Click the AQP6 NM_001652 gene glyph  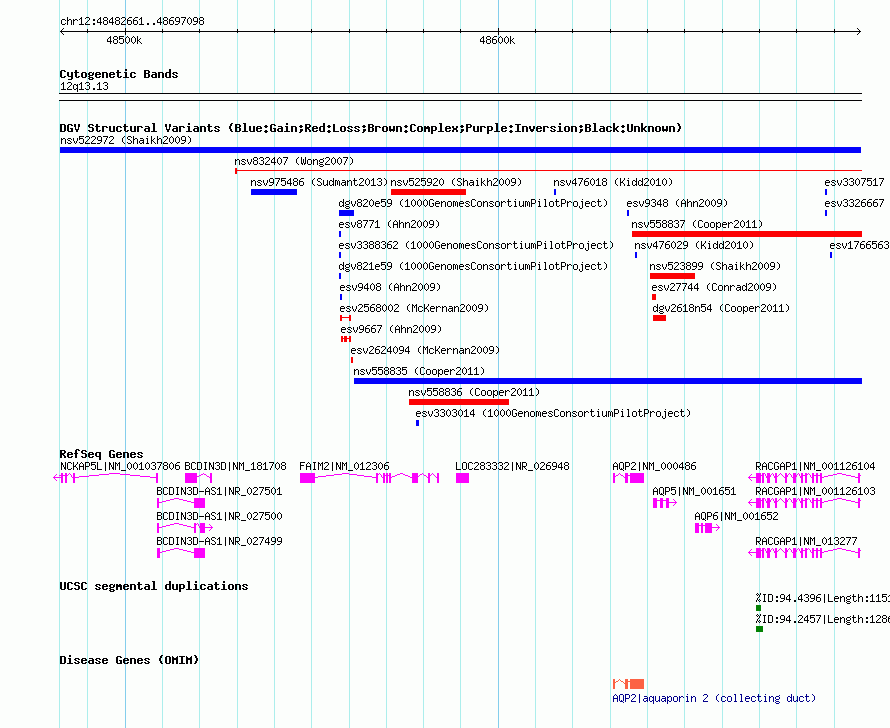707,528
